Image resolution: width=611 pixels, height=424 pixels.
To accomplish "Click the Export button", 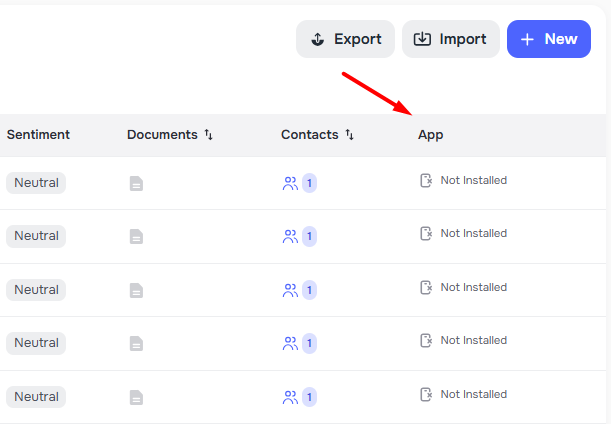I will (345, 39).
